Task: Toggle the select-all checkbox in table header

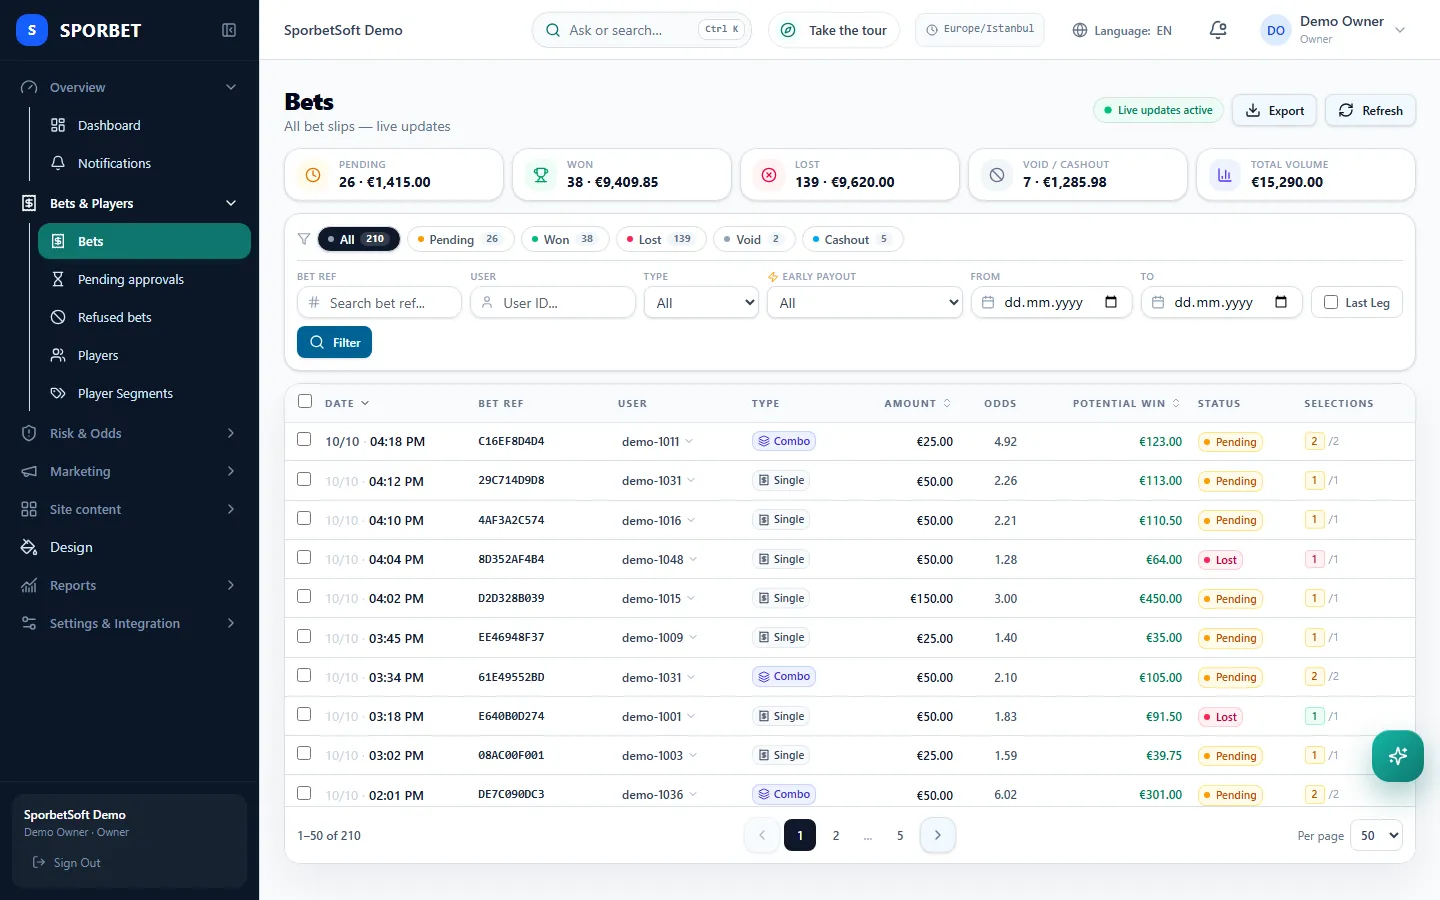Action: tap(305, 401)
